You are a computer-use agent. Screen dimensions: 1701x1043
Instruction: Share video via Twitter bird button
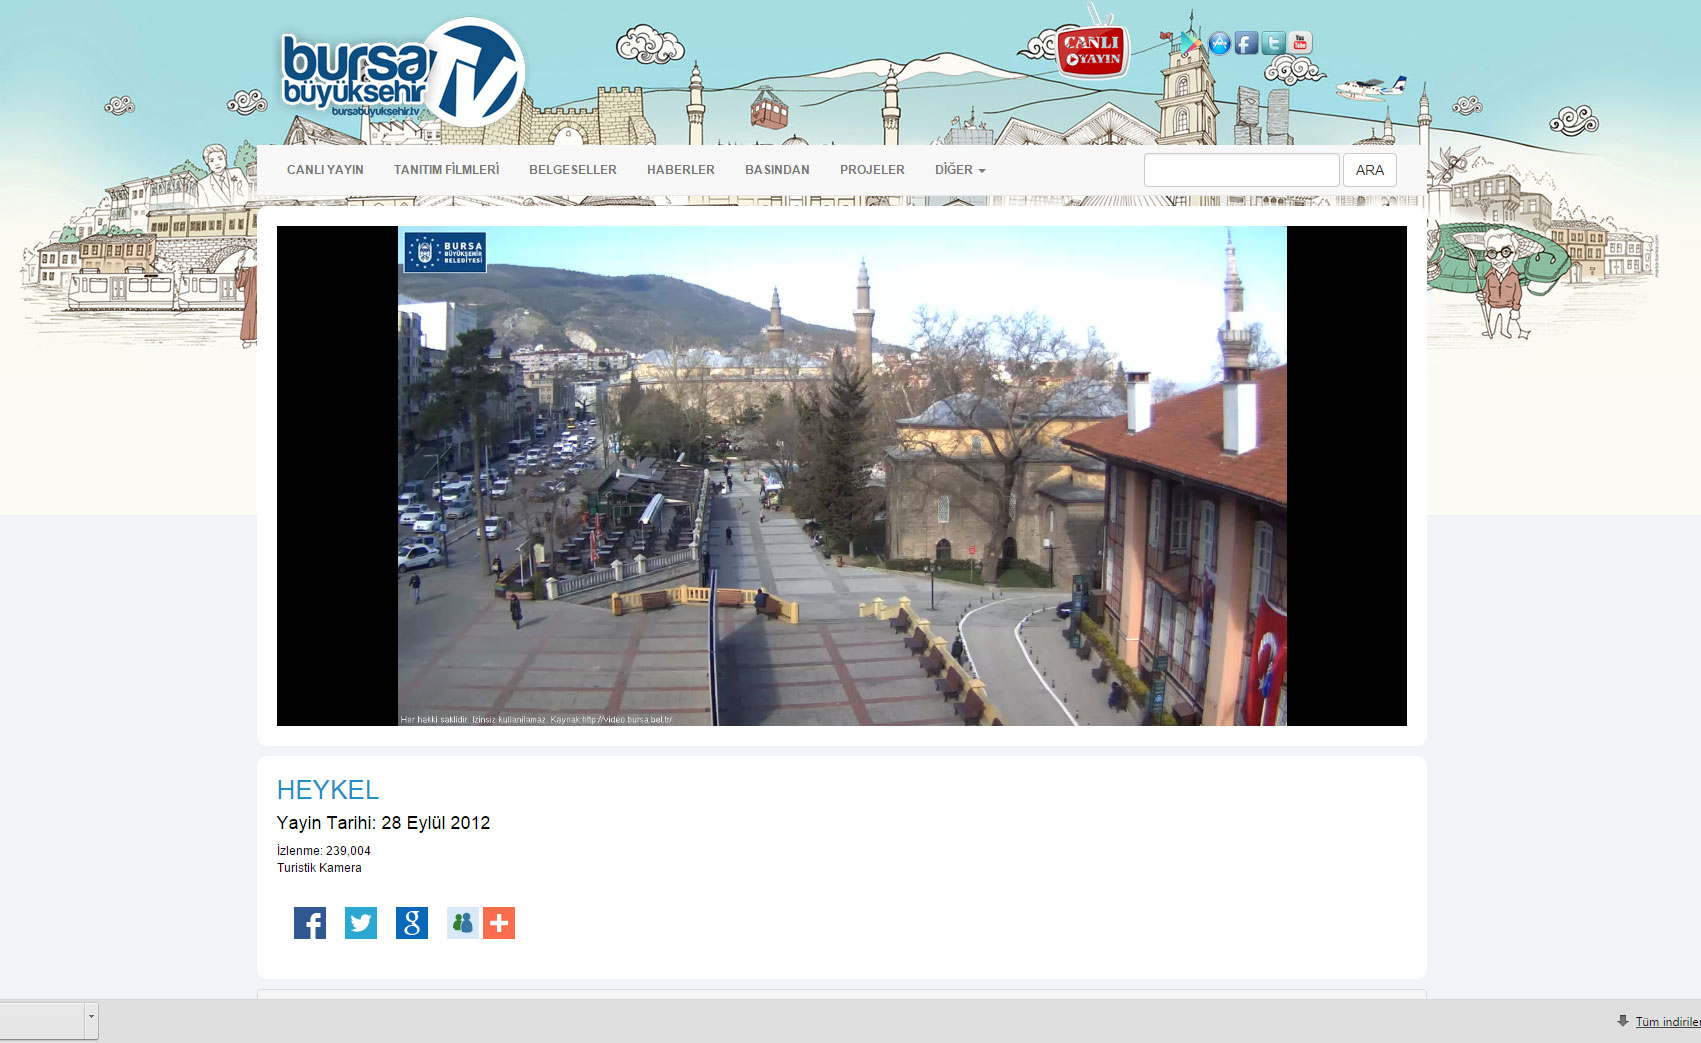point(361,923)
